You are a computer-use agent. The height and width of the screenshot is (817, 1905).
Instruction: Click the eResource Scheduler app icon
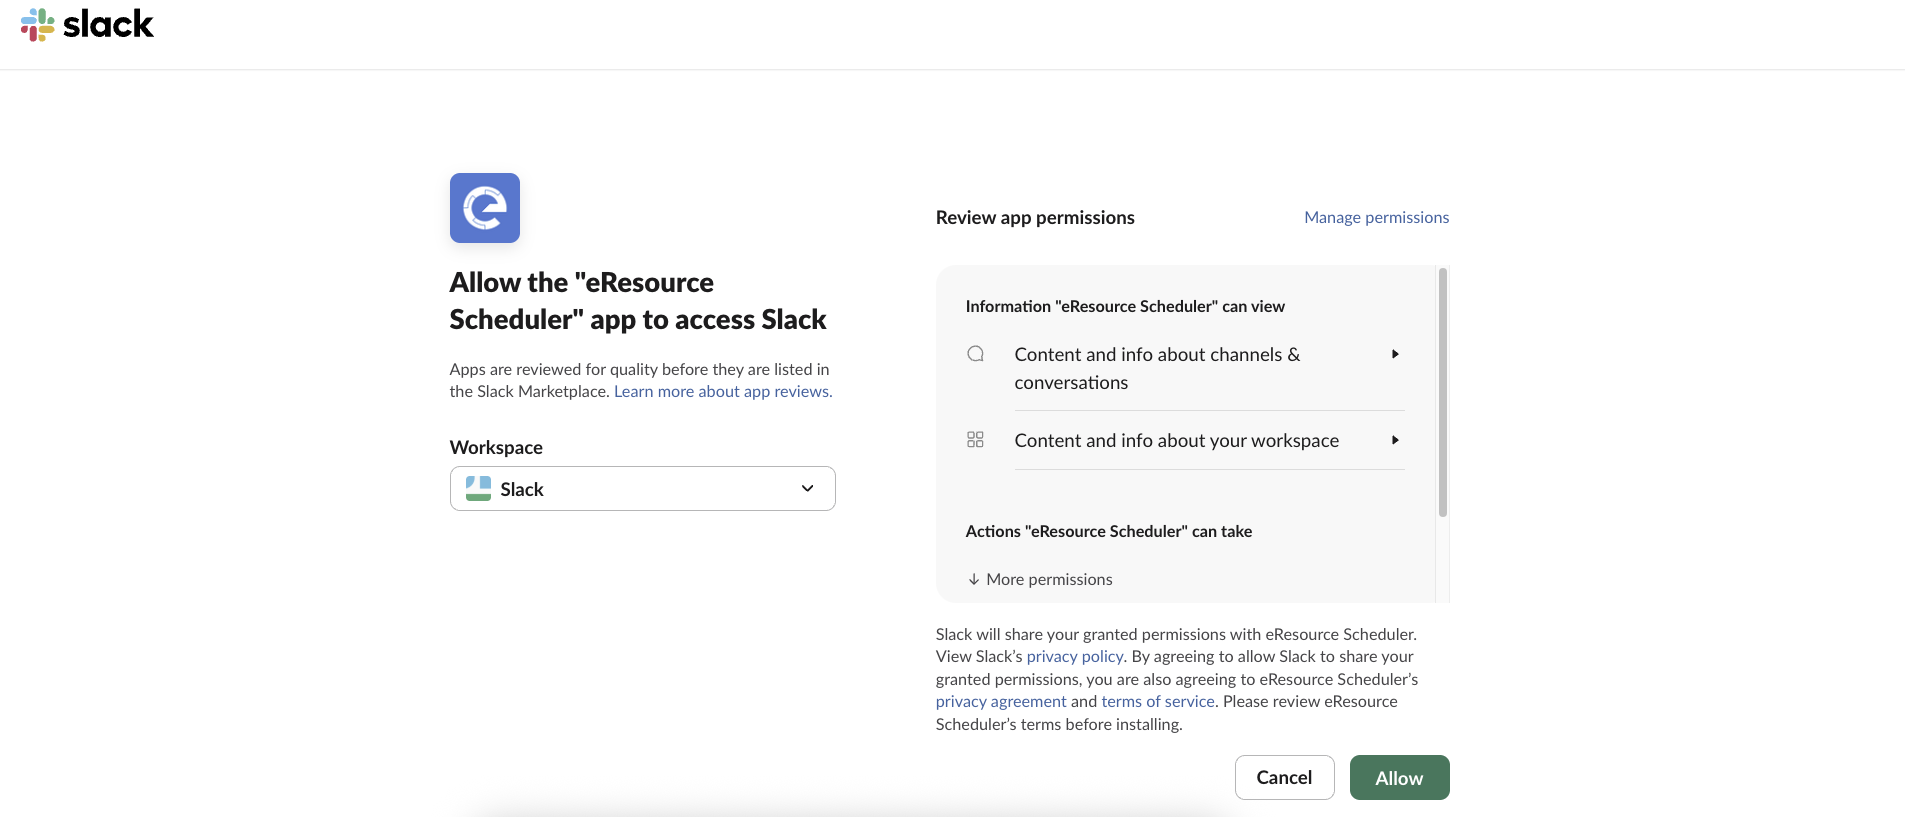point(485,208)
